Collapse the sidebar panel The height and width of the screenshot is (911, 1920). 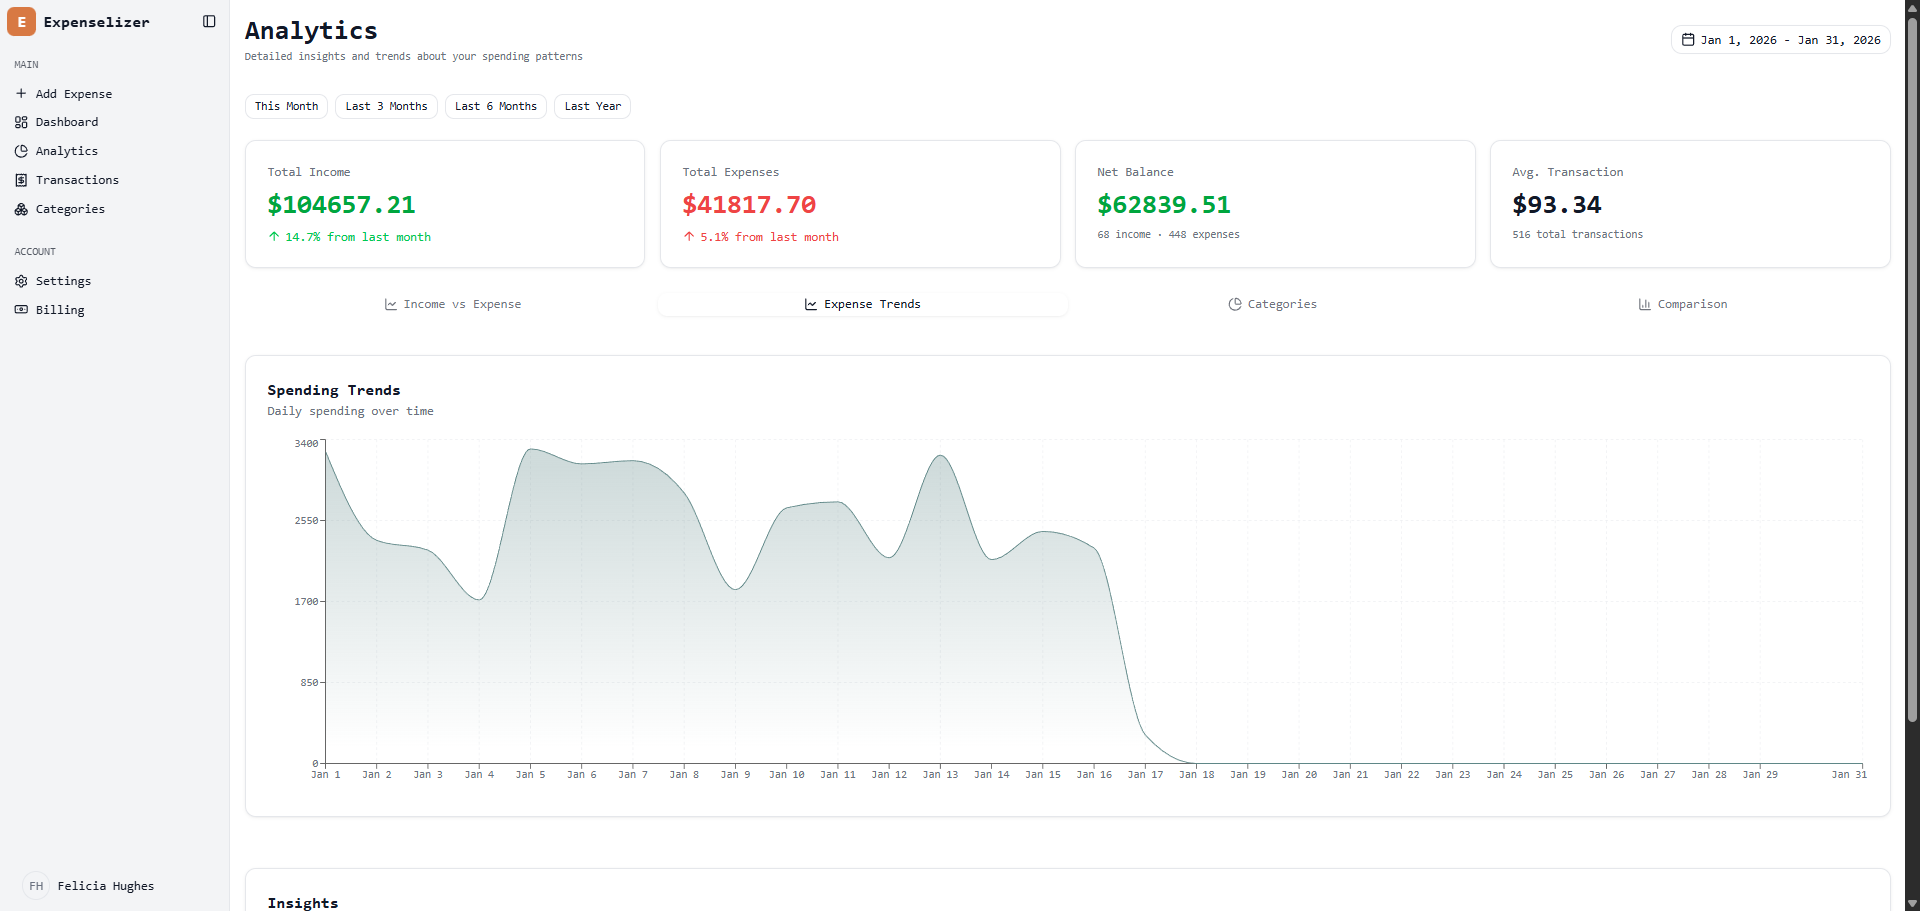[x=208, y=21]
